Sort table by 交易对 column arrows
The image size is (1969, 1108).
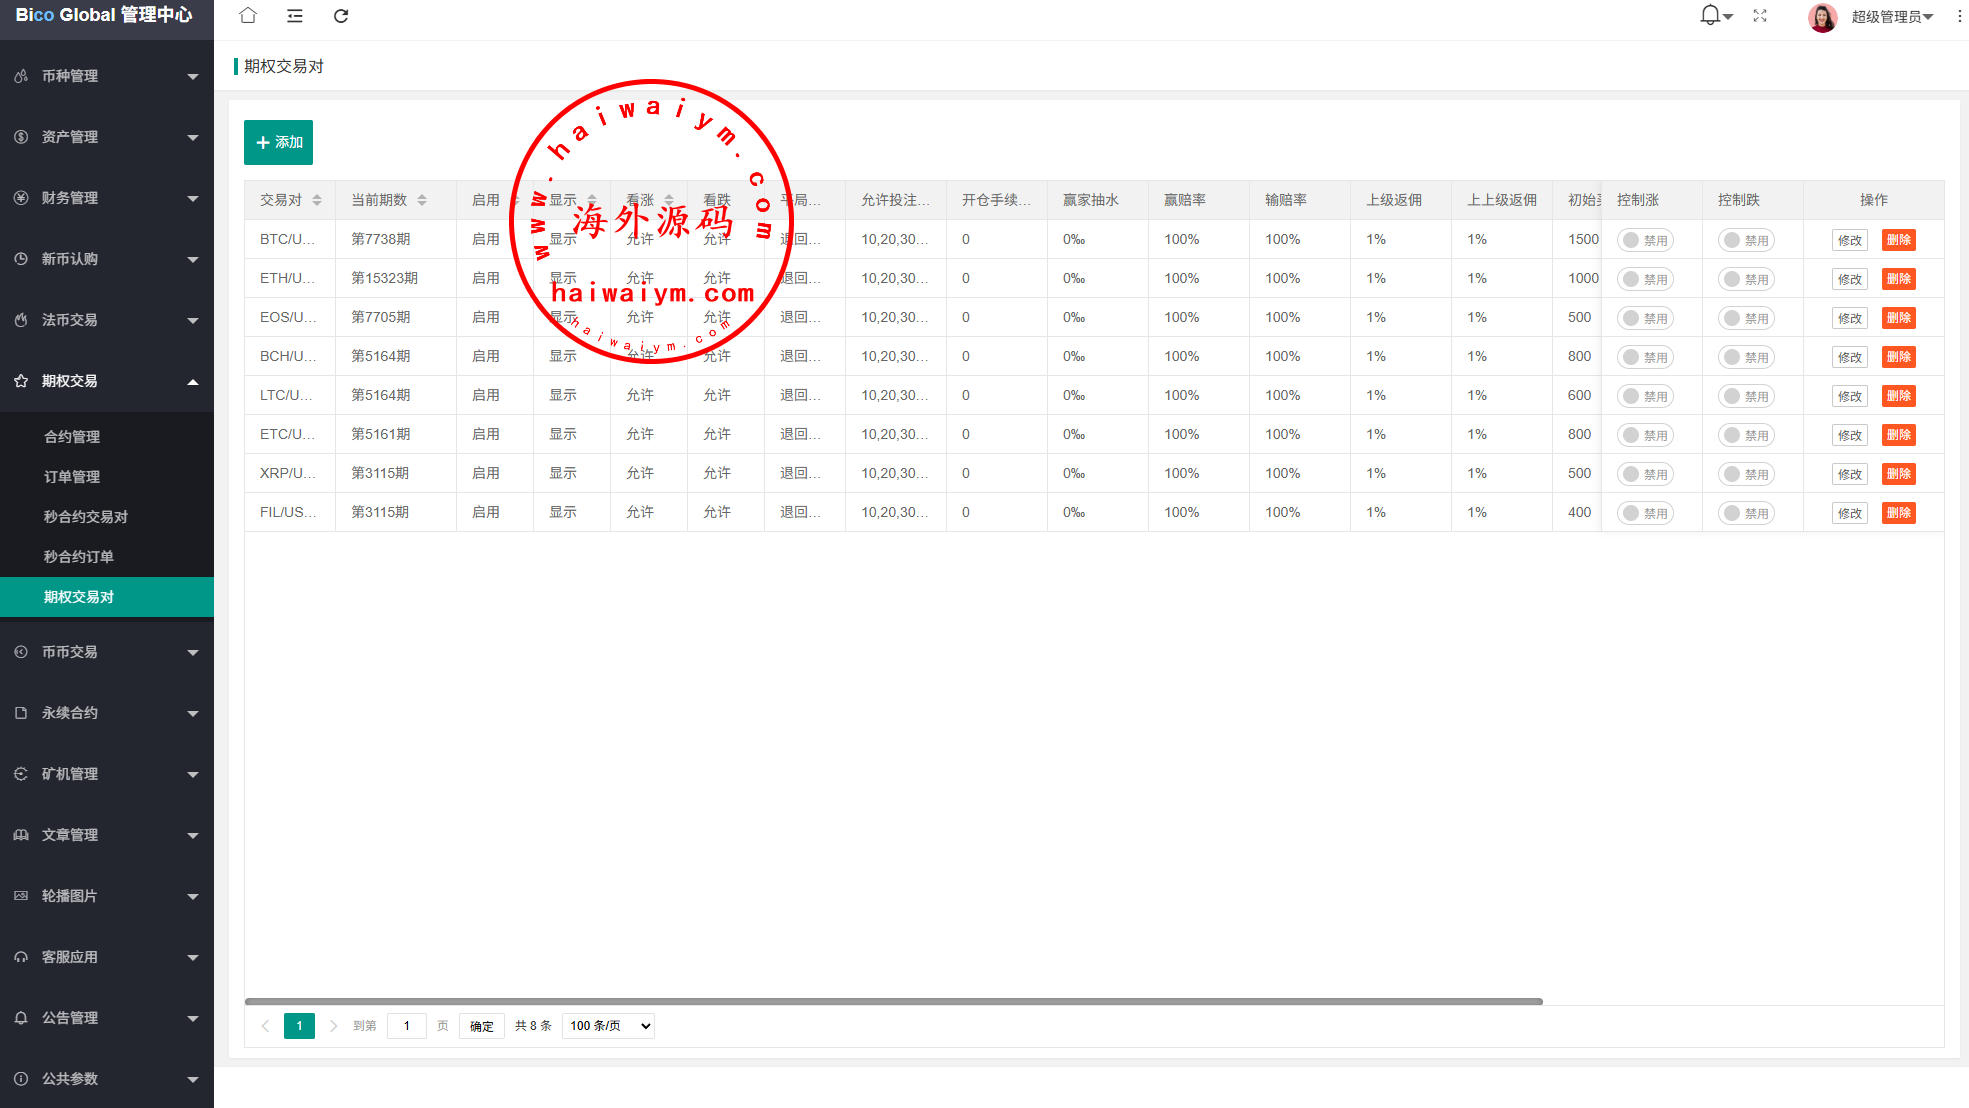[x=317, y=200]
